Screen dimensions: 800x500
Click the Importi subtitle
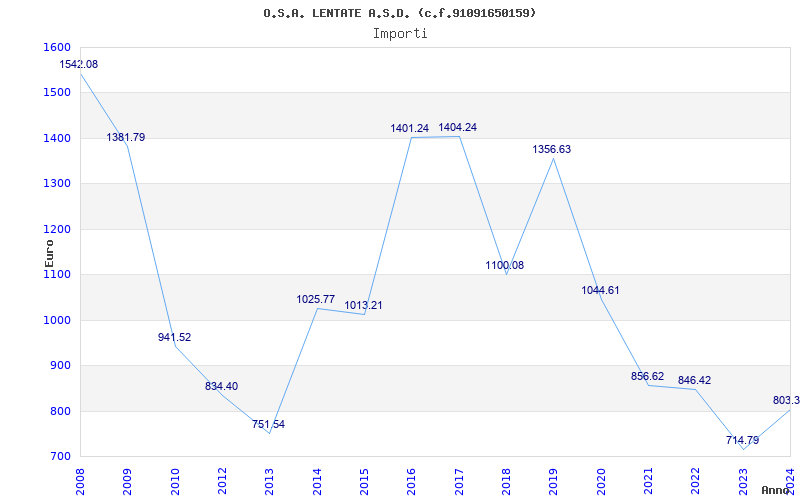tap(400, 34)
